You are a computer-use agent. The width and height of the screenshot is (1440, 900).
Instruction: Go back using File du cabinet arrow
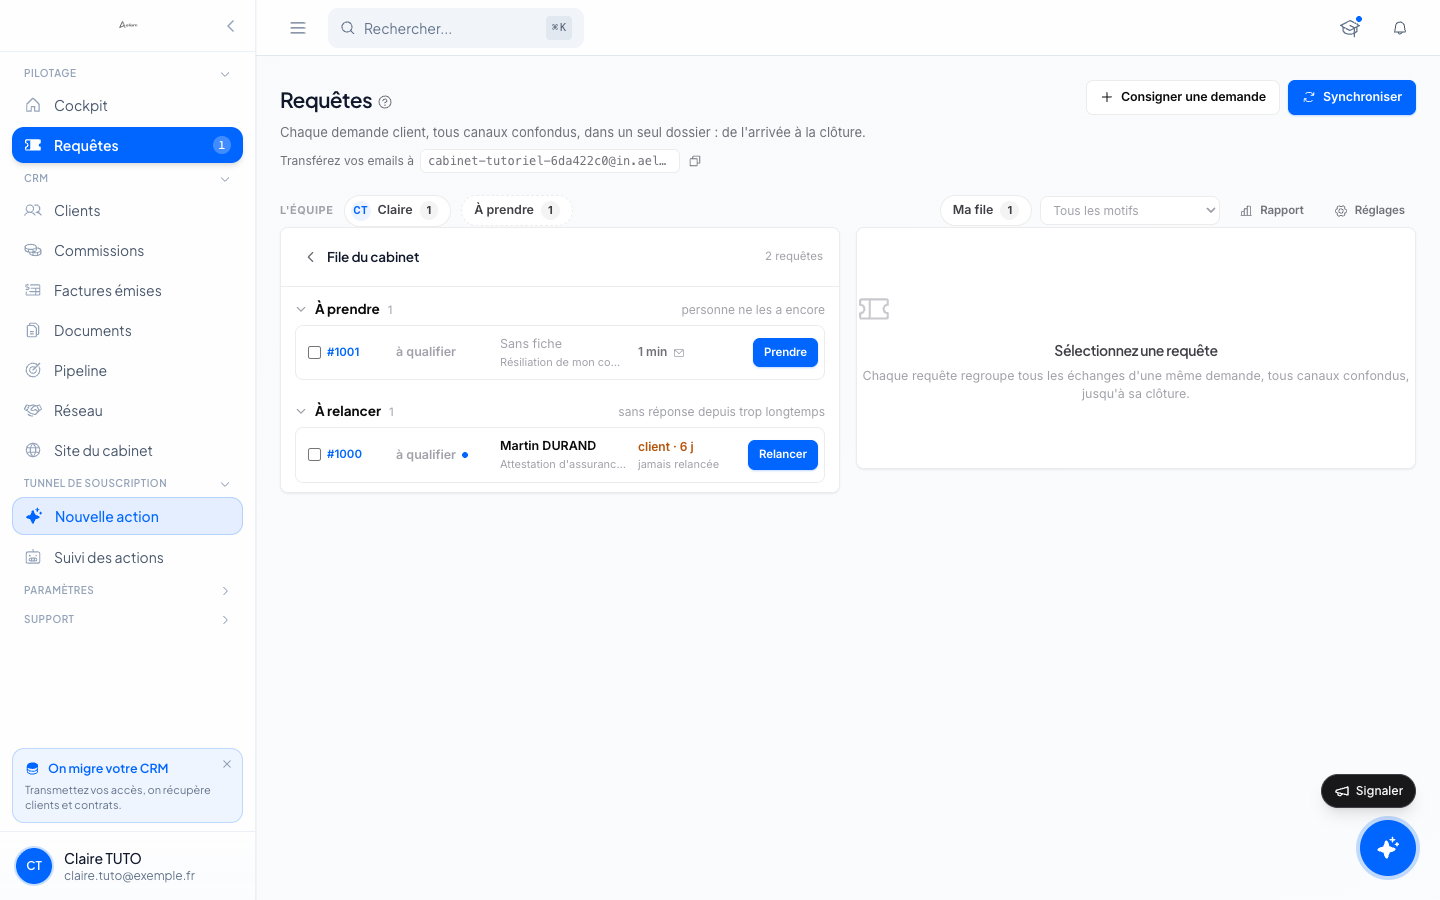pos(310,257)
